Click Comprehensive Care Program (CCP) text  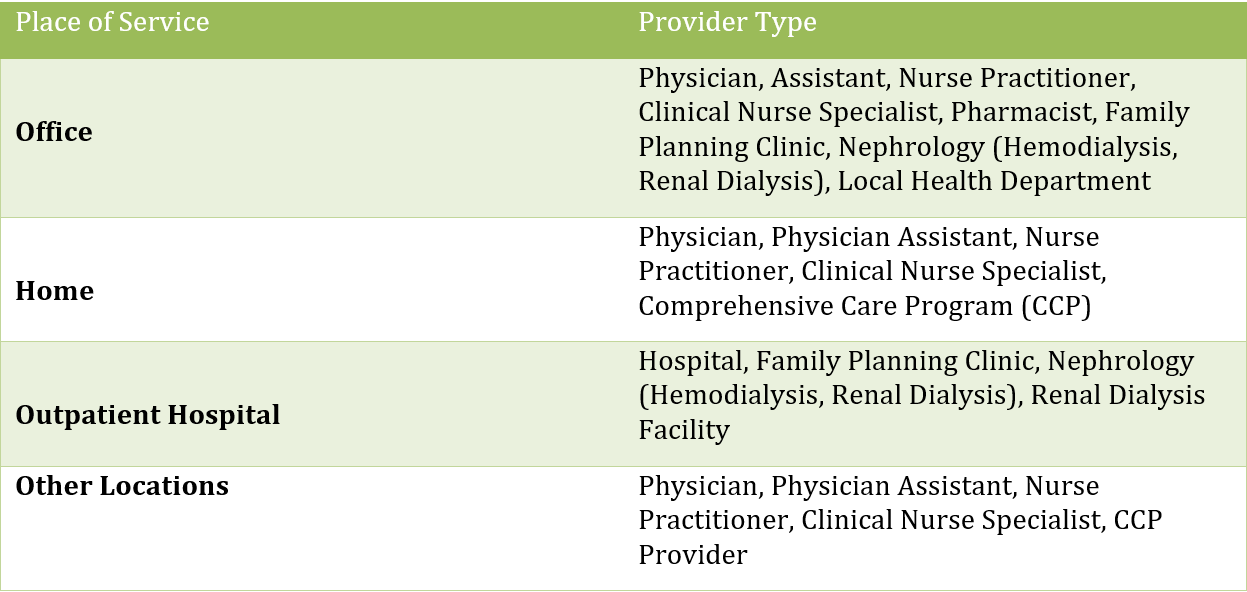coord(864,306)
